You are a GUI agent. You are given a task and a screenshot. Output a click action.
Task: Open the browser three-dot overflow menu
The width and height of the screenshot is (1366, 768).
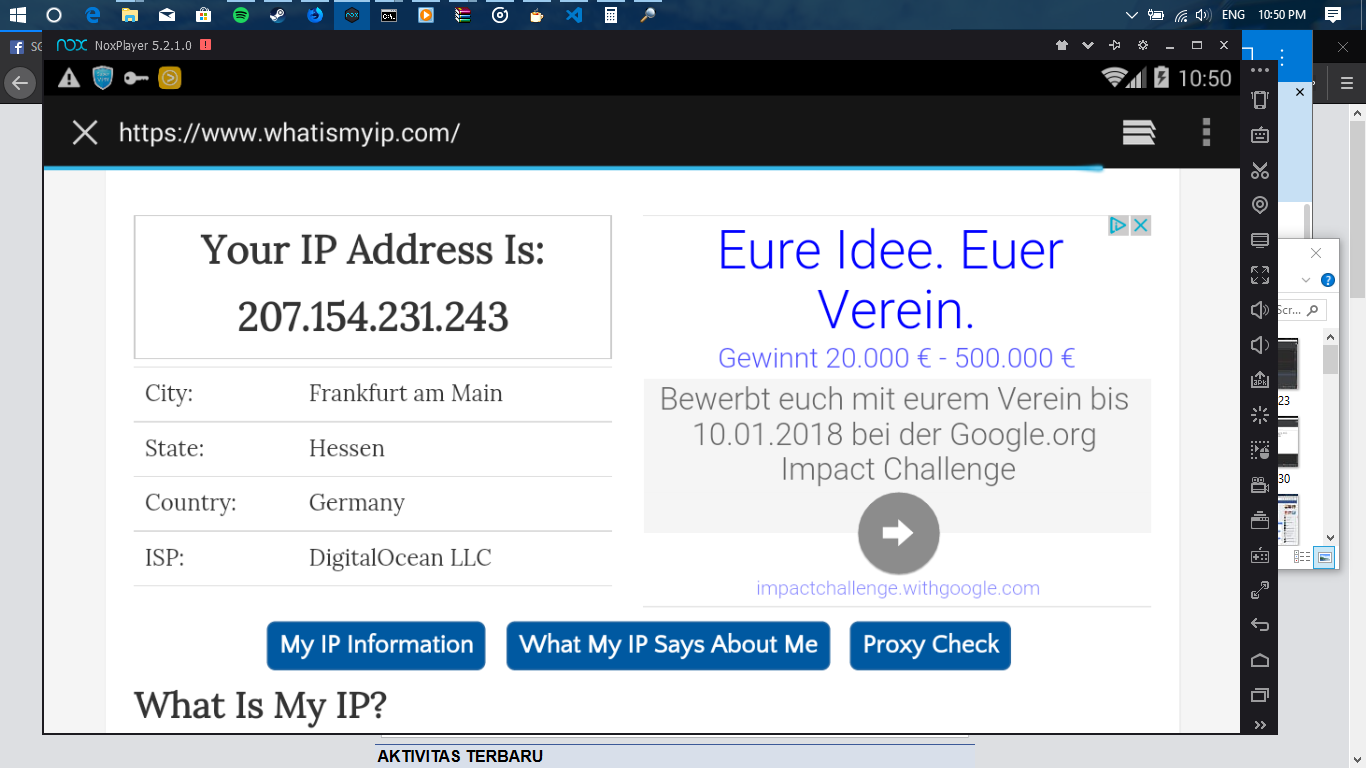point(1206,132)
